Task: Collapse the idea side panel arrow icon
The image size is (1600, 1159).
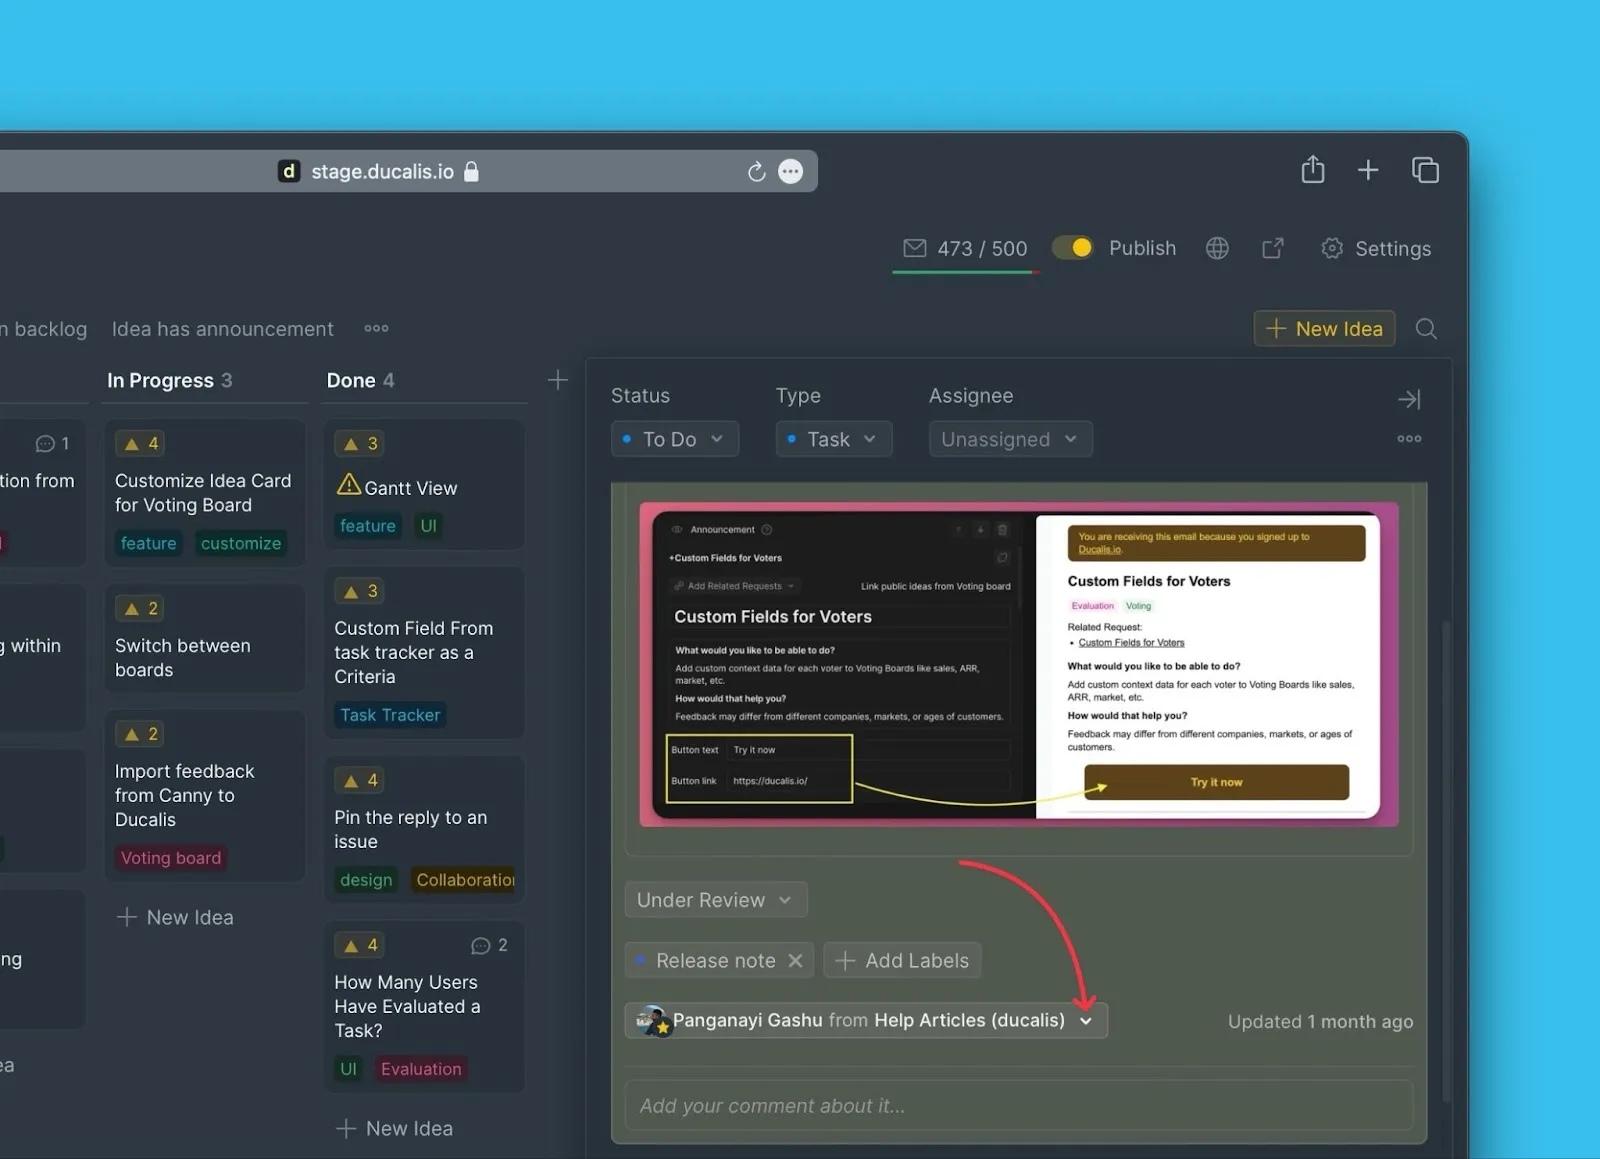Action: point(1409,399)
